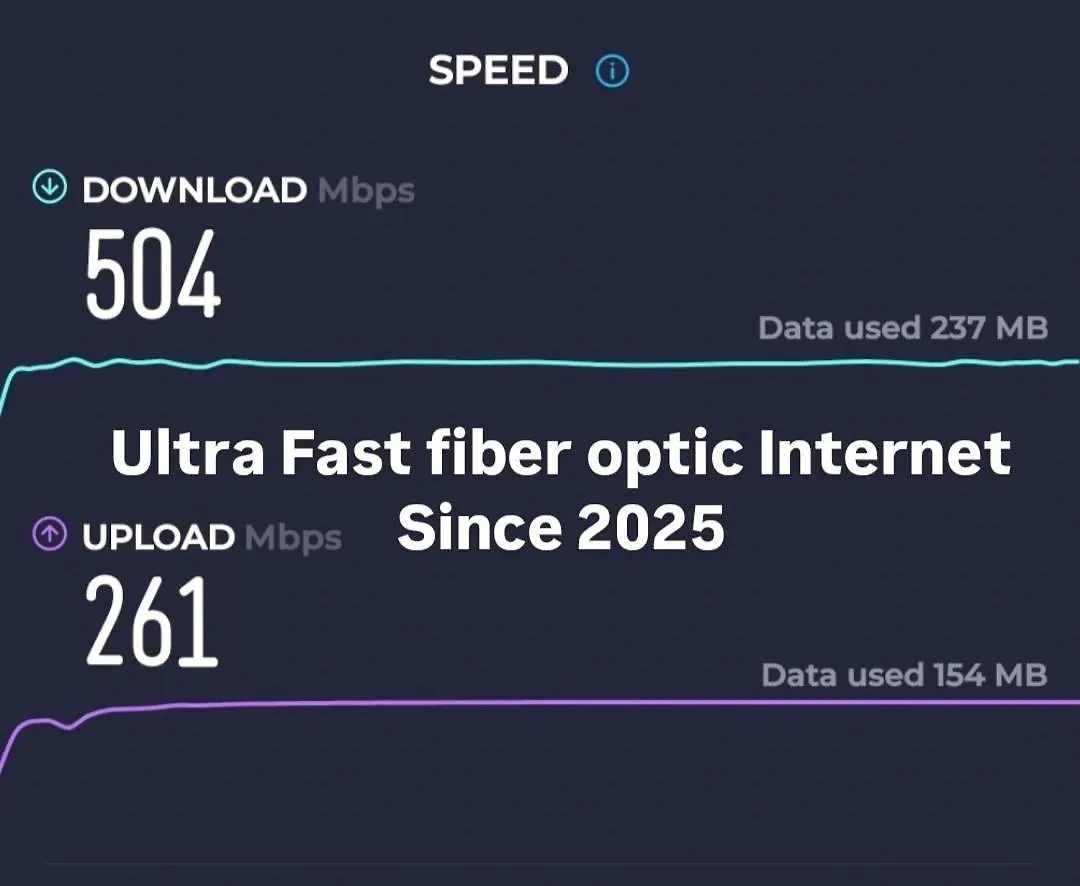Click the Since 2025 caption
Viewport: 1080px width, 886px height.
561,527
